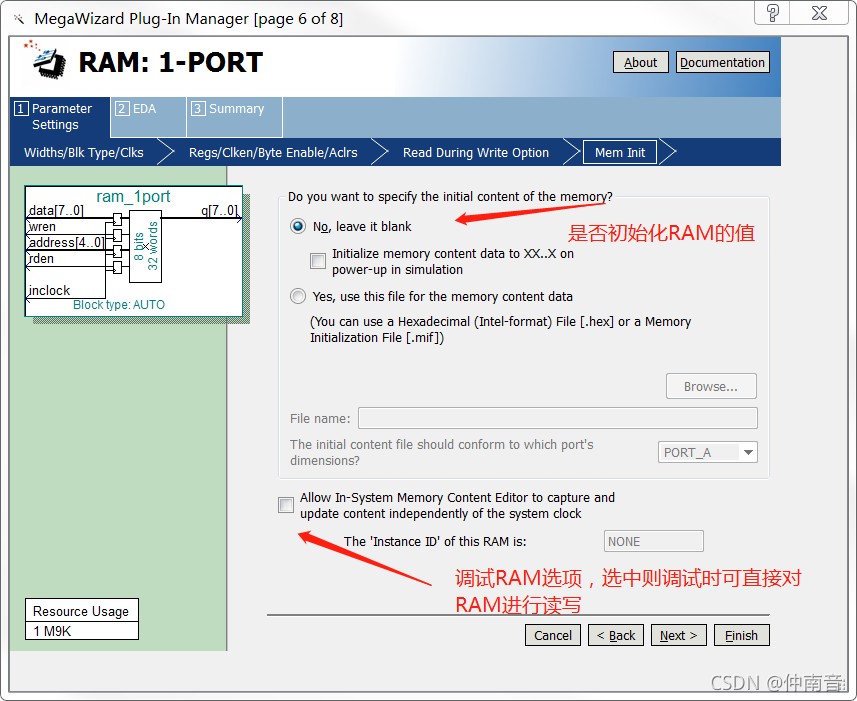
Task: Click the Instance ID field showing NONE
Action: click(x=654, y=541)
